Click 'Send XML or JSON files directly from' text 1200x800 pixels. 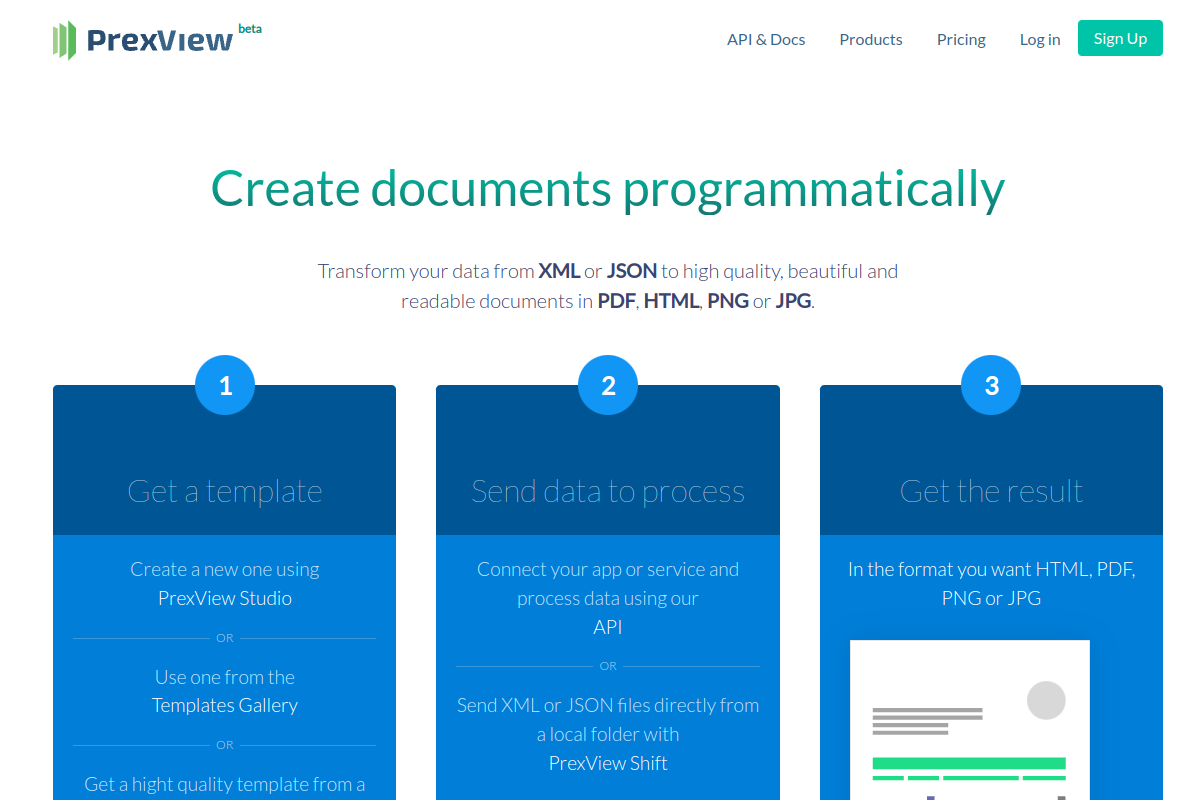[x=608, y=705]
